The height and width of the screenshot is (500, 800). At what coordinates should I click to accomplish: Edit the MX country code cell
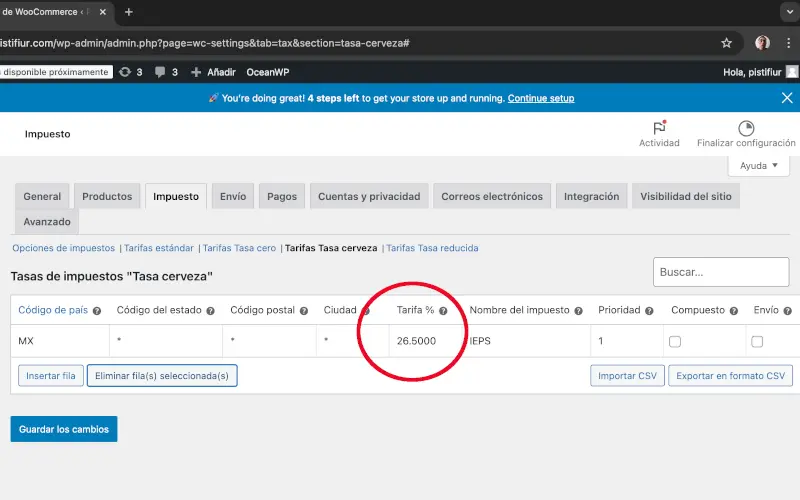pyautogui.click(x=60, y=341)
